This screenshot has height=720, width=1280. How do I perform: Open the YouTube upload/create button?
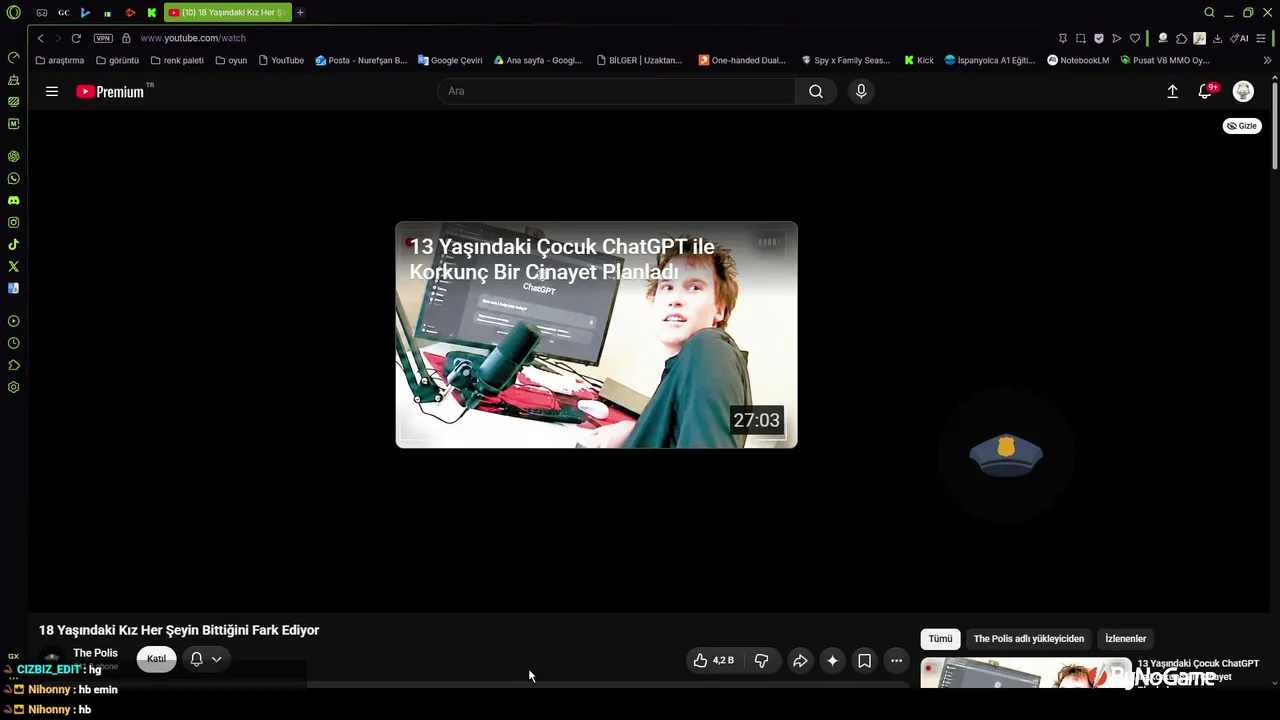[1173, 91]
